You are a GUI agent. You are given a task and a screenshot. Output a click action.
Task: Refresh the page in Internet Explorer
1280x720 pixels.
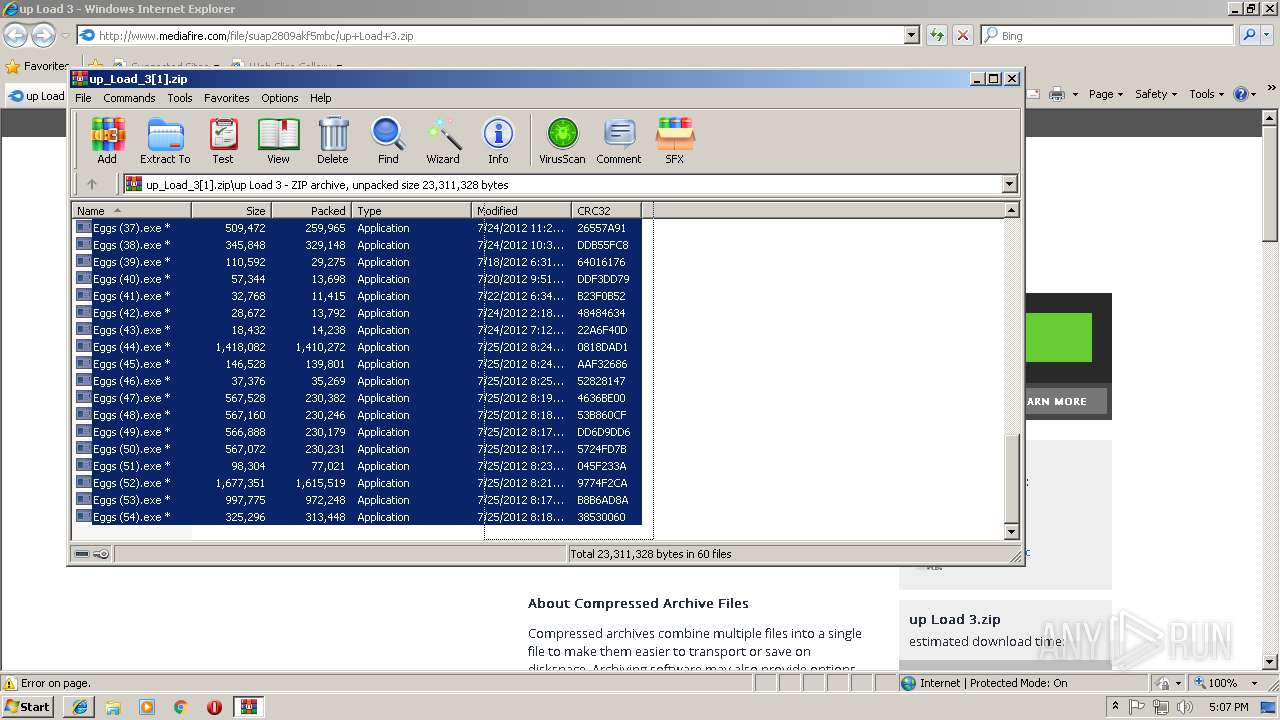(937, 35)
